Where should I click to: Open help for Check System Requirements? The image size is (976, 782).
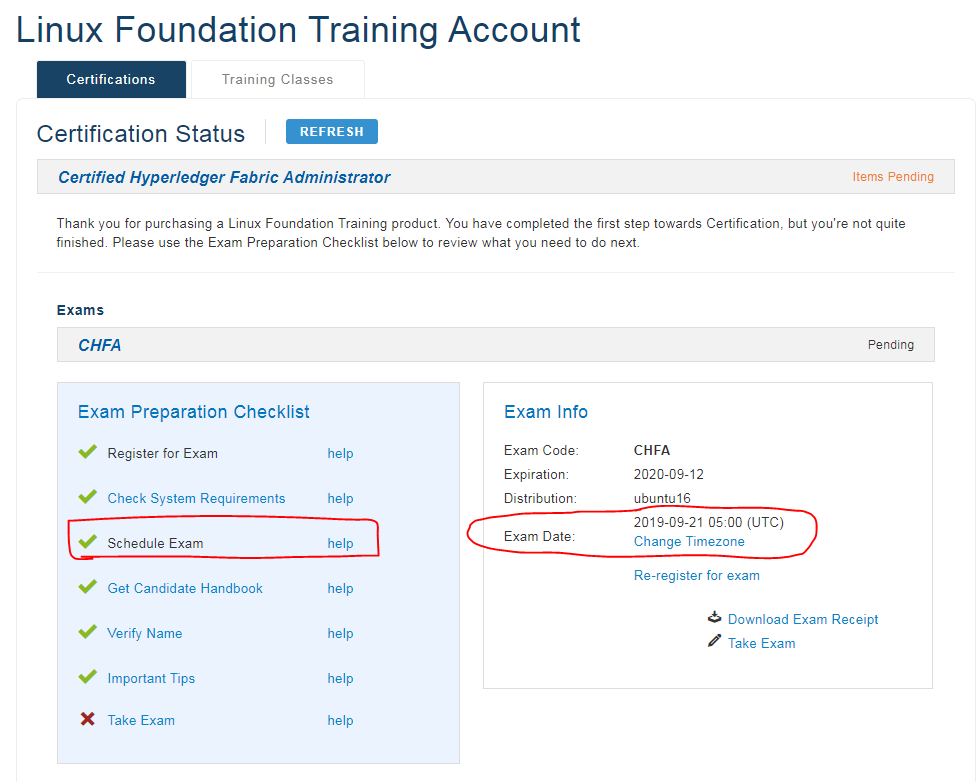coord(340,498)
